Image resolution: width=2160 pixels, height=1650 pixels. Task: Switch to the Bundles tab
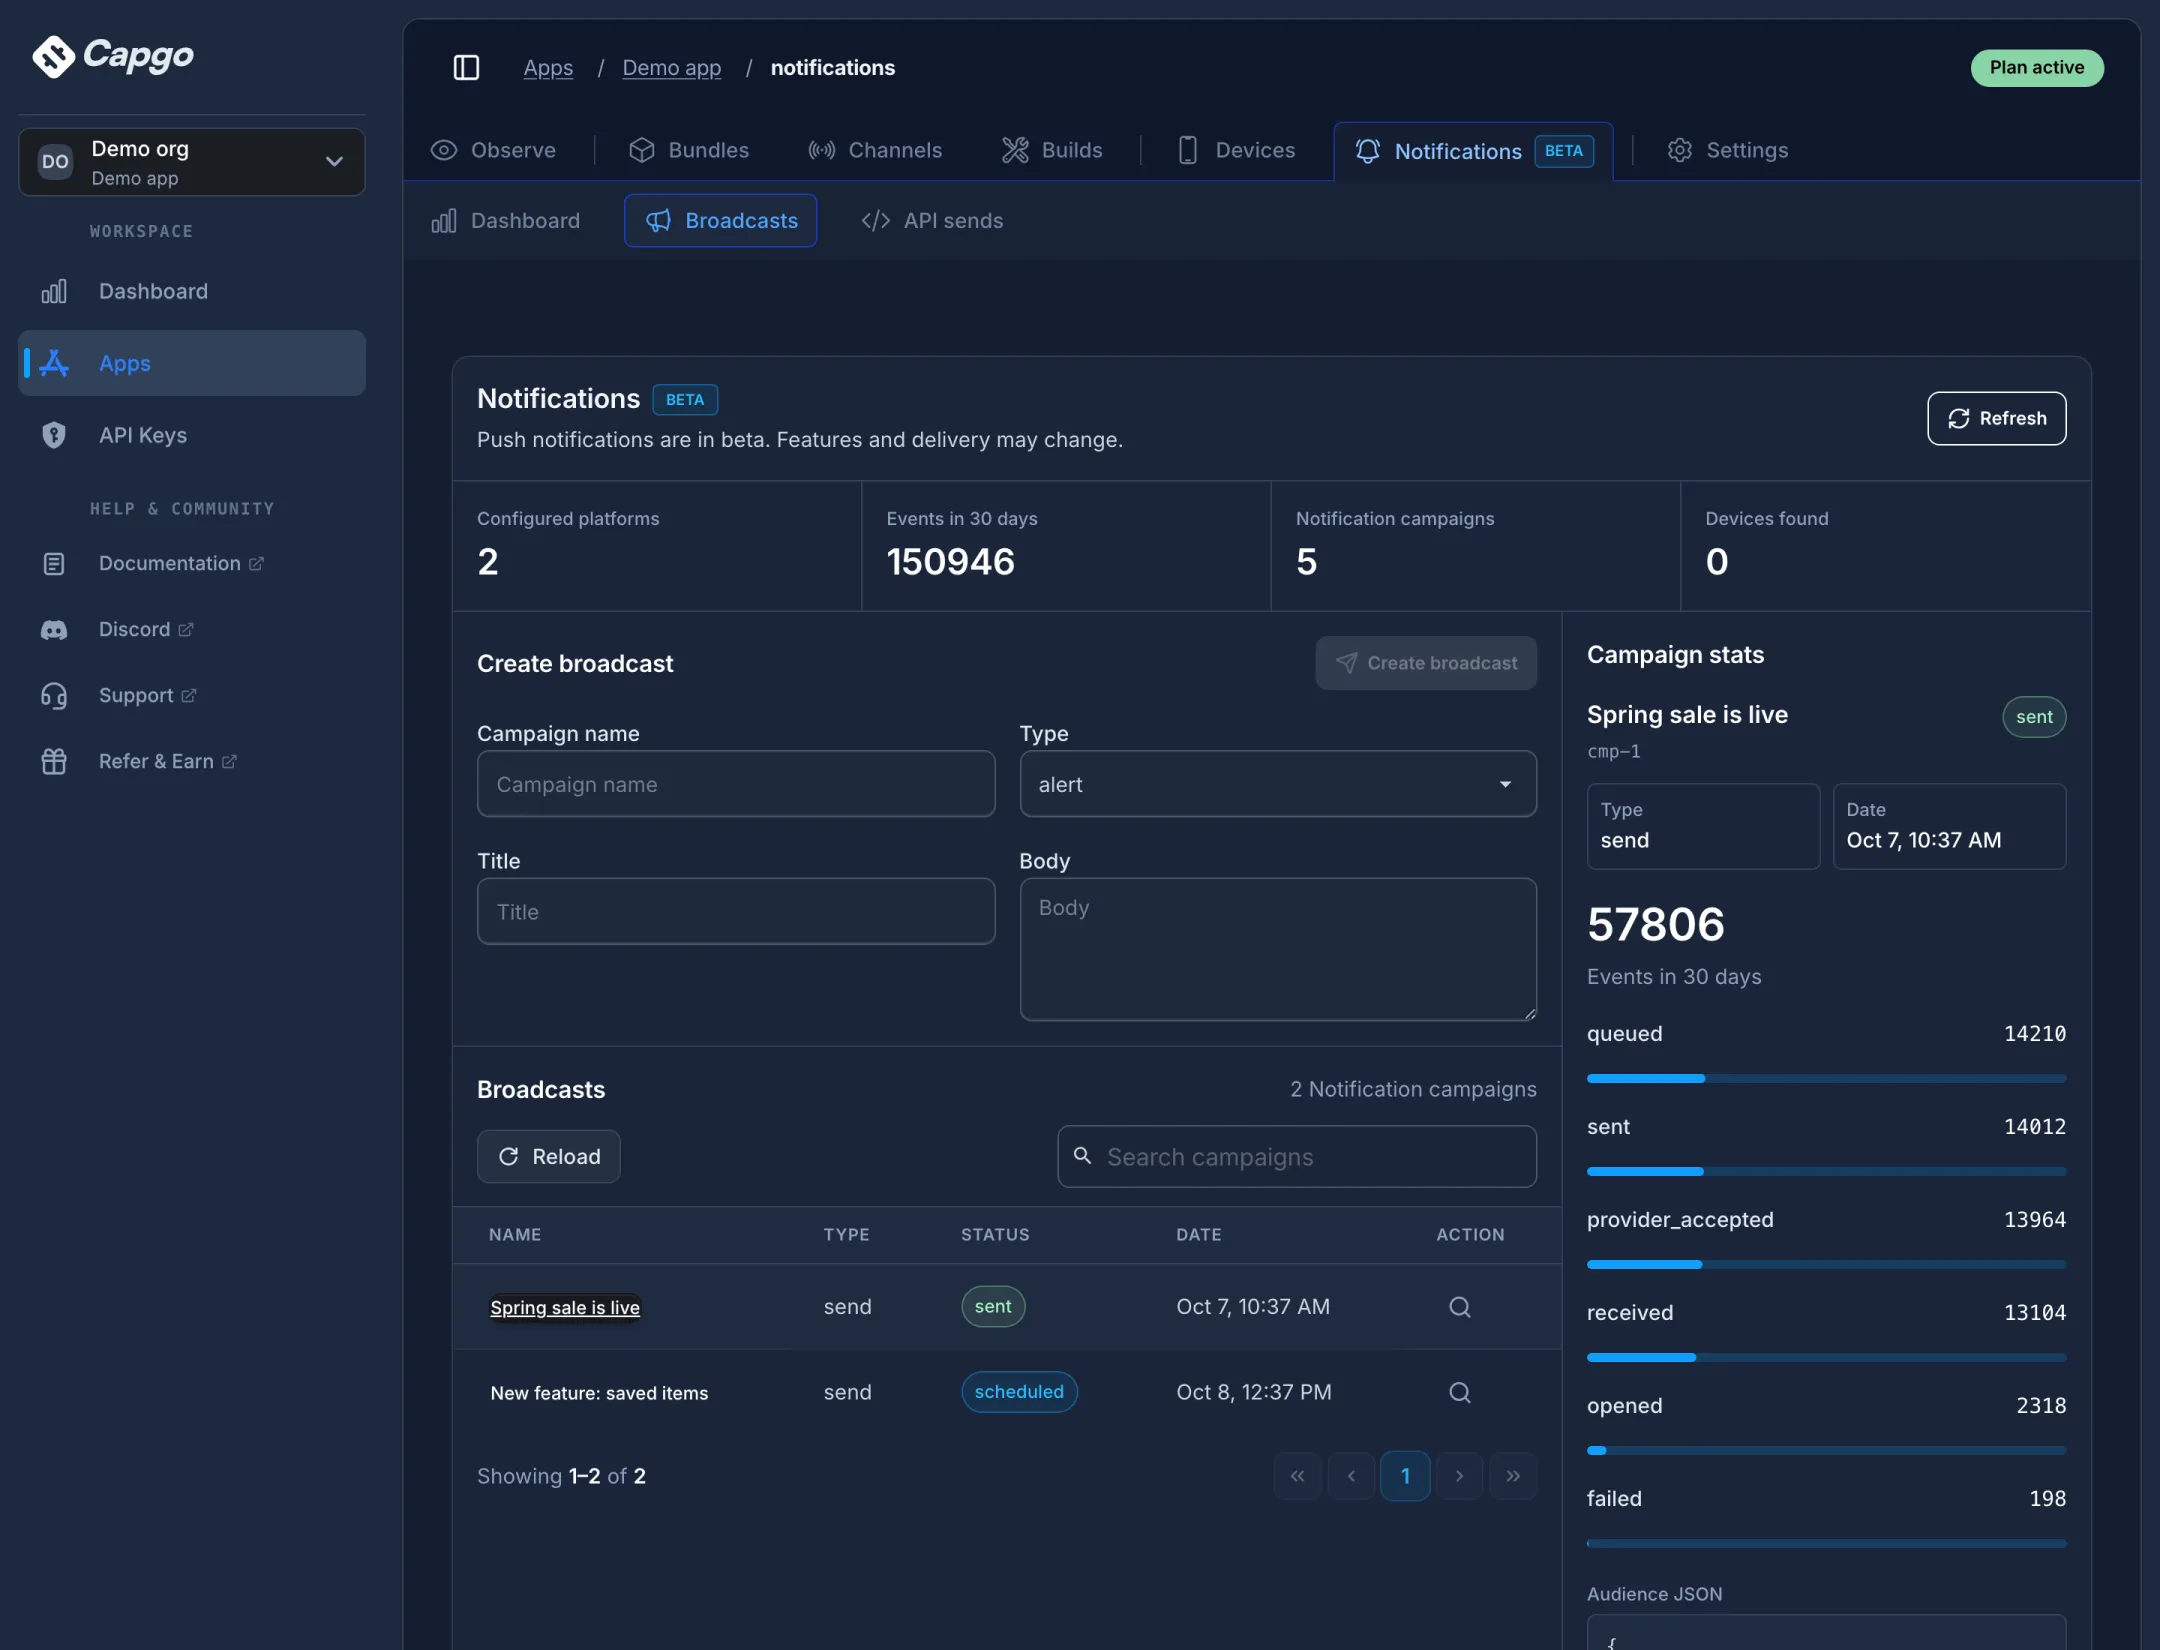coord(689,150)
